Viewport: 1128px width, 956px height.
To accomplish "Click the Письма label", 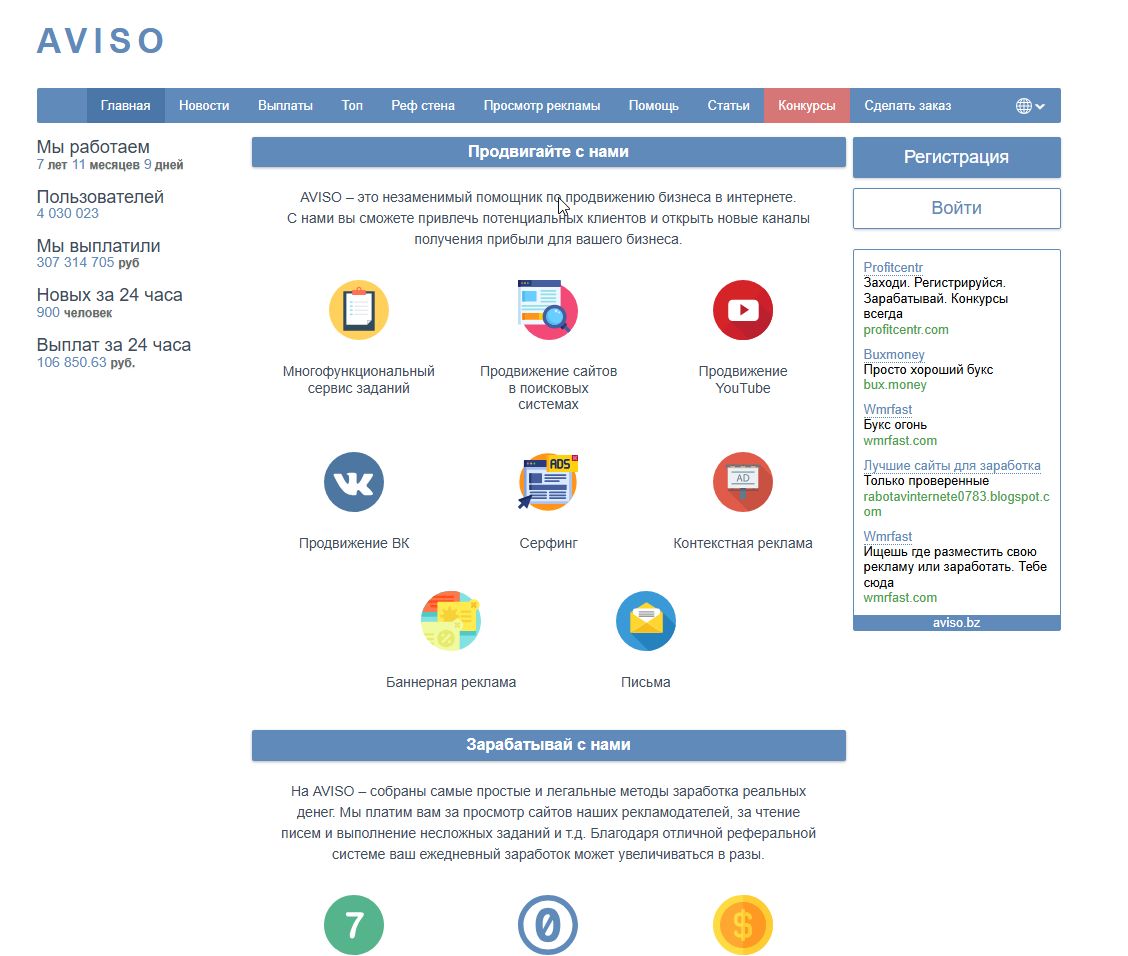I will point(646,683).
